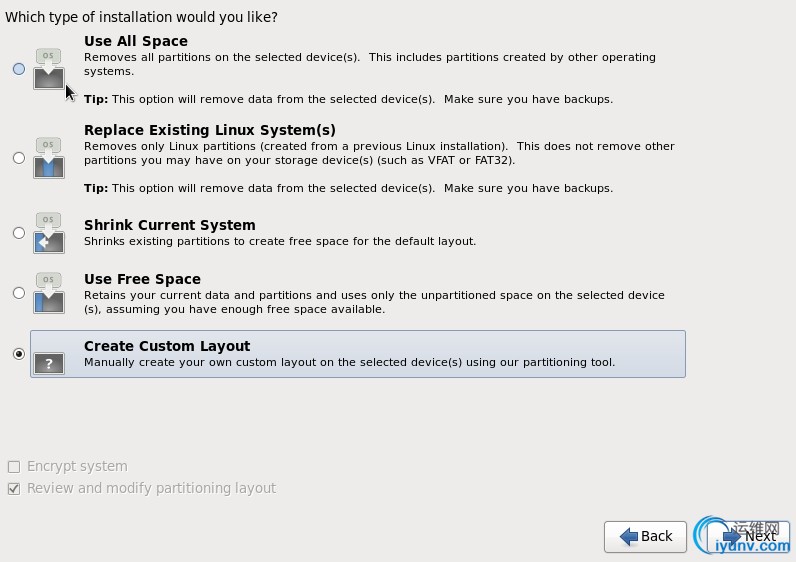Viewport: 796px width, 562px height.
Task: Click the Create Custom Layout heading text
Action: [167, 346]
